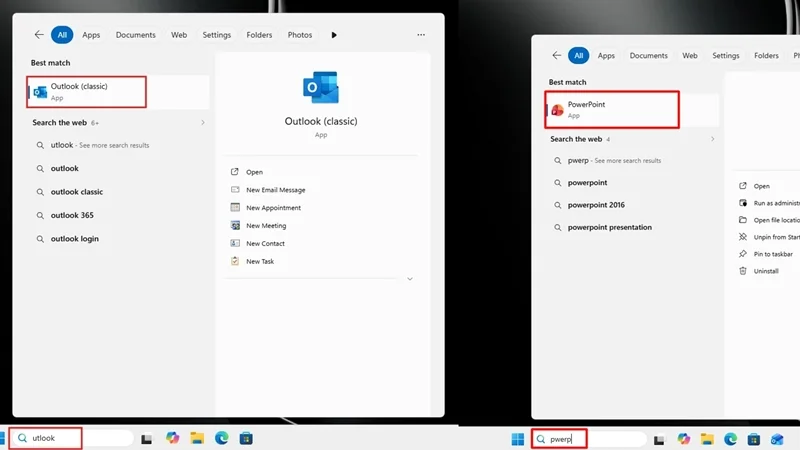Select the Web tab in right search panel

point(690,55)
